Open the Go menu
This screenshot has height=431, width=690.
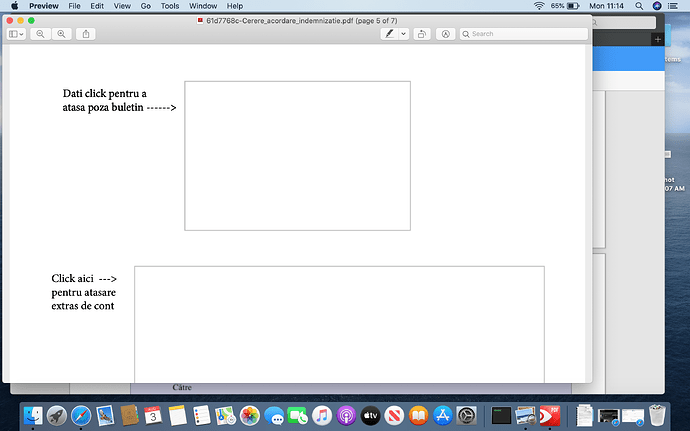[x=146, y=6]
